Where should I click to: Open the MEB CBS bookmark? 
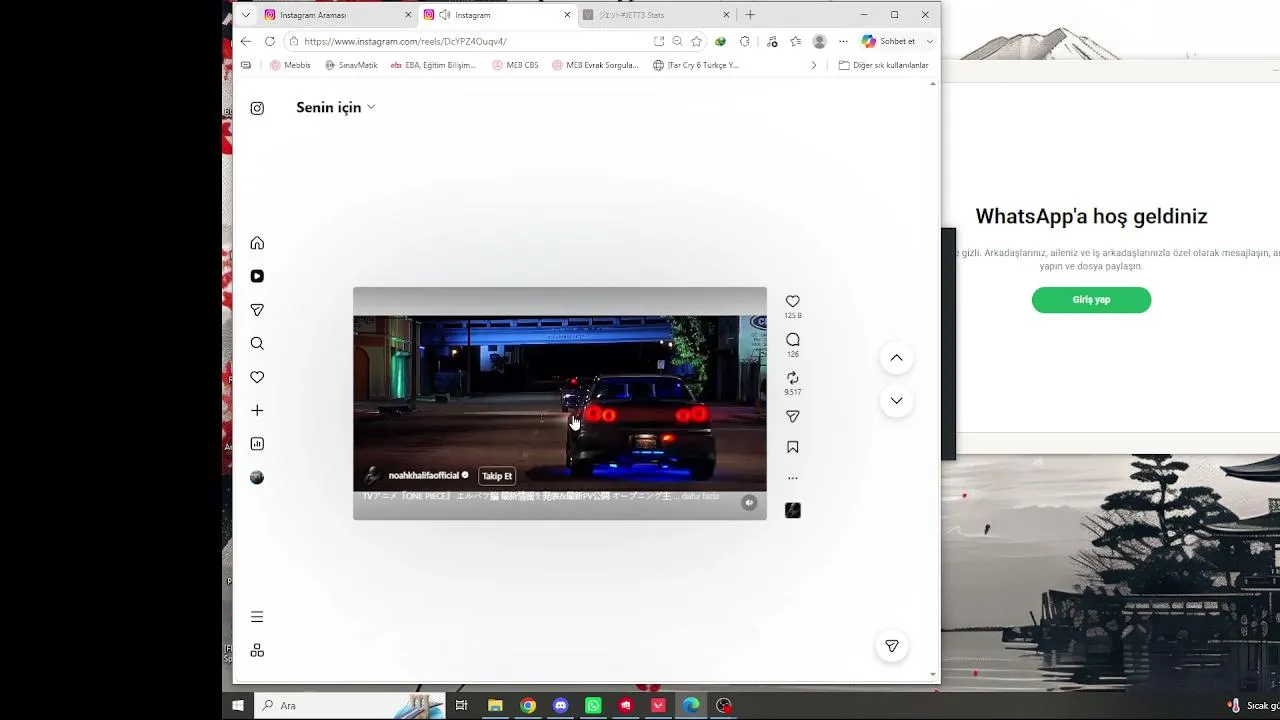[x=515, y=65]
